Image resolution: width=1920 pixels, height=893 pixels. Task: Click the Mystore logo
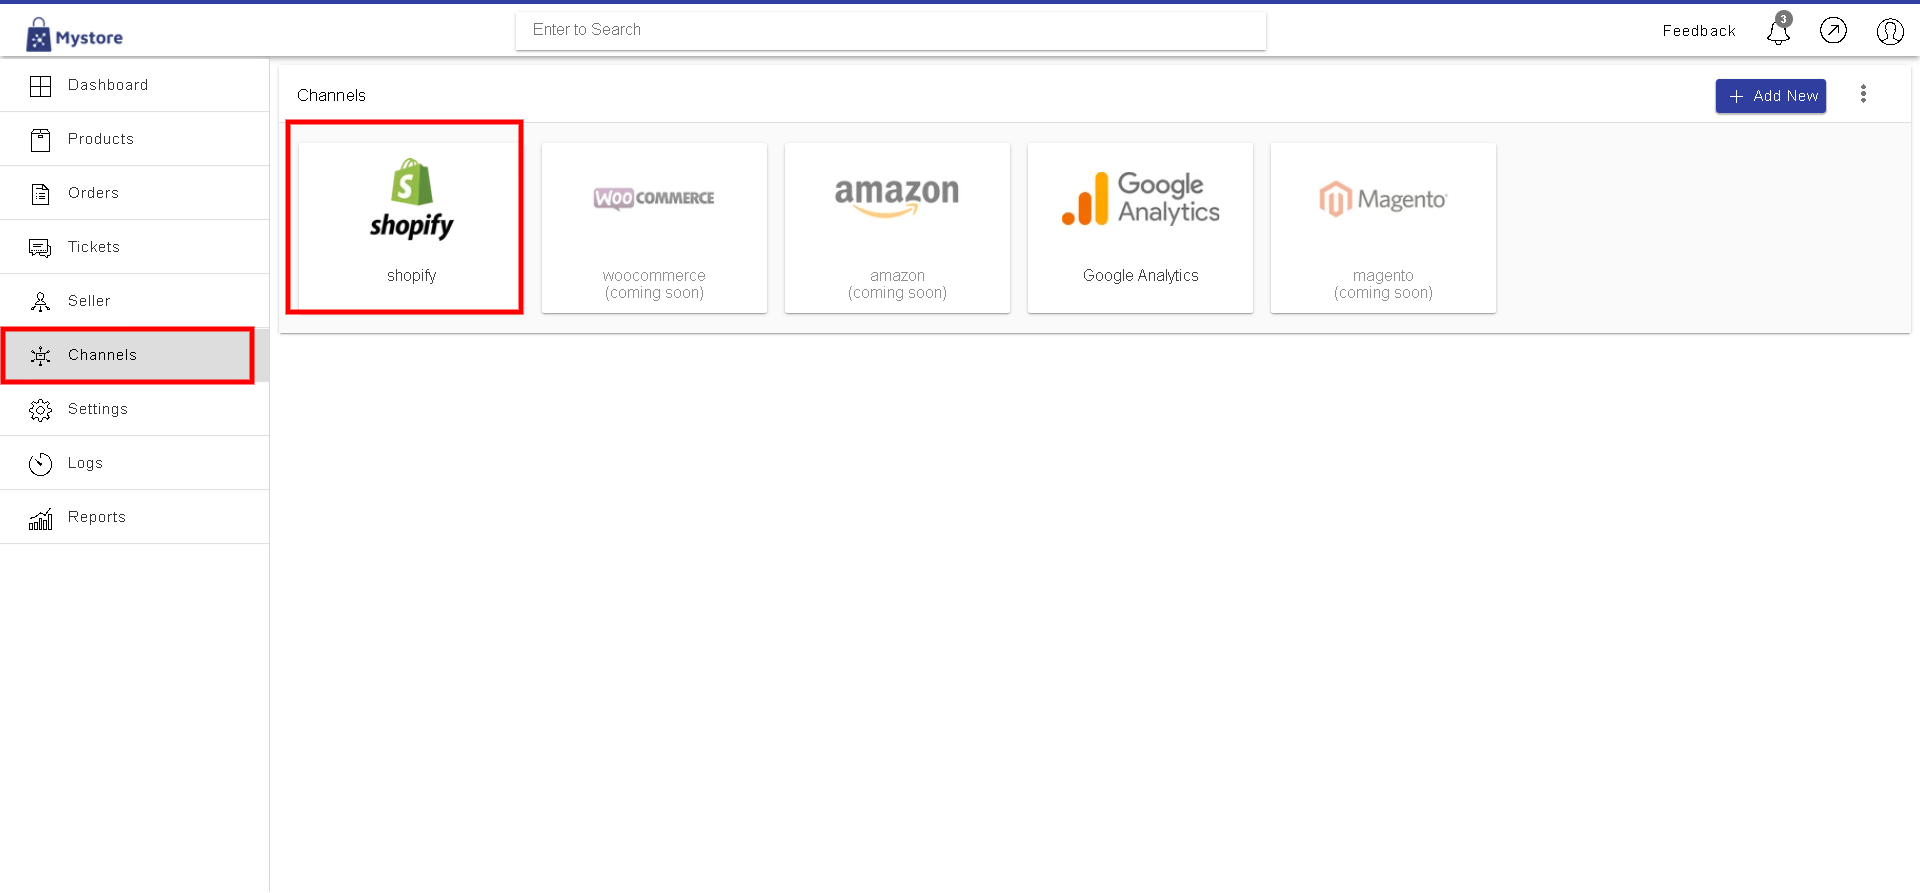pos(75,35)
